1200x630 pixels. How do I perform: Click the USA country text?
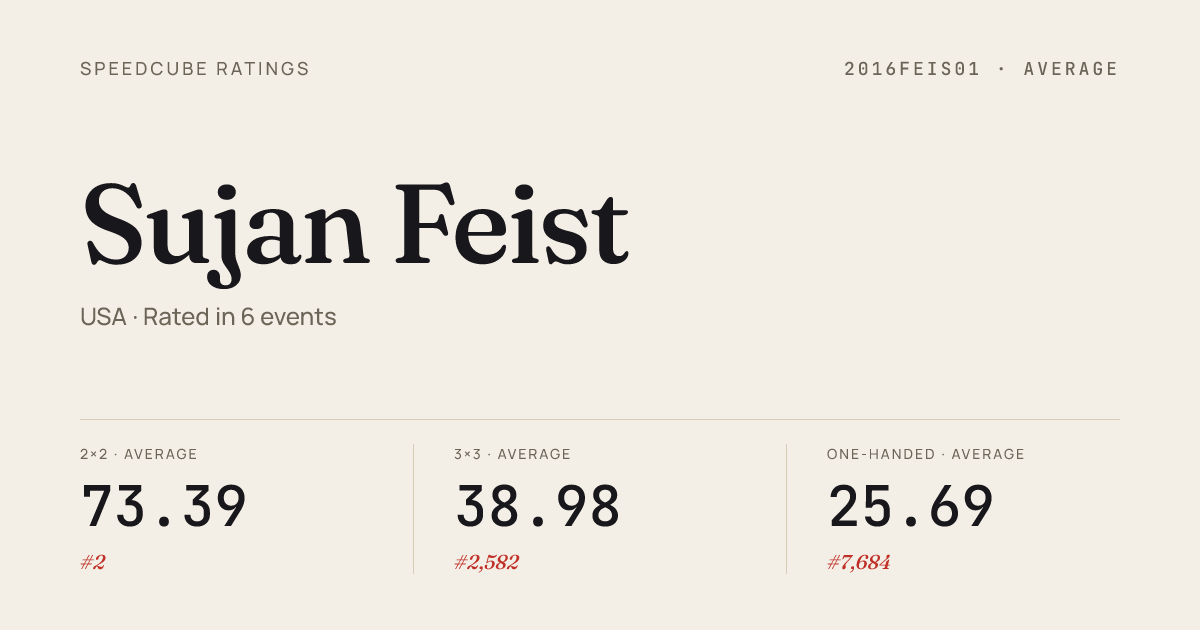(x=103, y=317)
